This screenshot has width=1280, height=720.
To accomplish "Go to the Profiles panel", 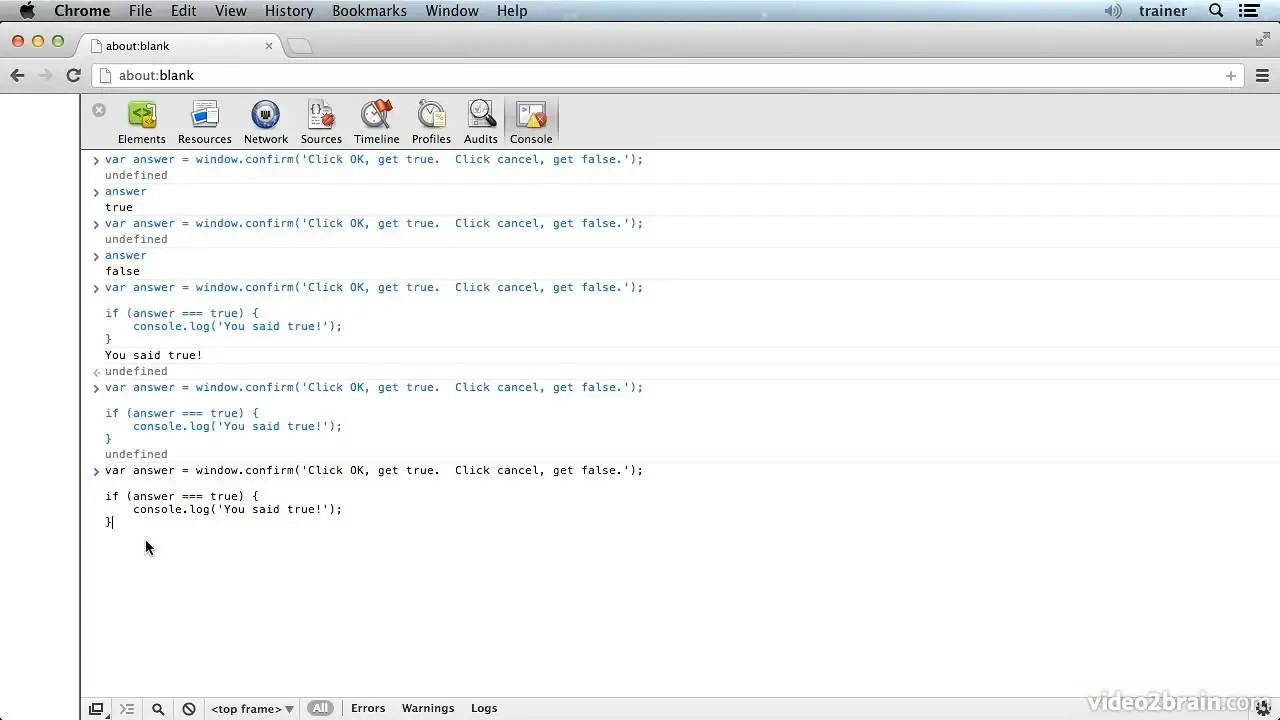I will (x=432, y=123).
